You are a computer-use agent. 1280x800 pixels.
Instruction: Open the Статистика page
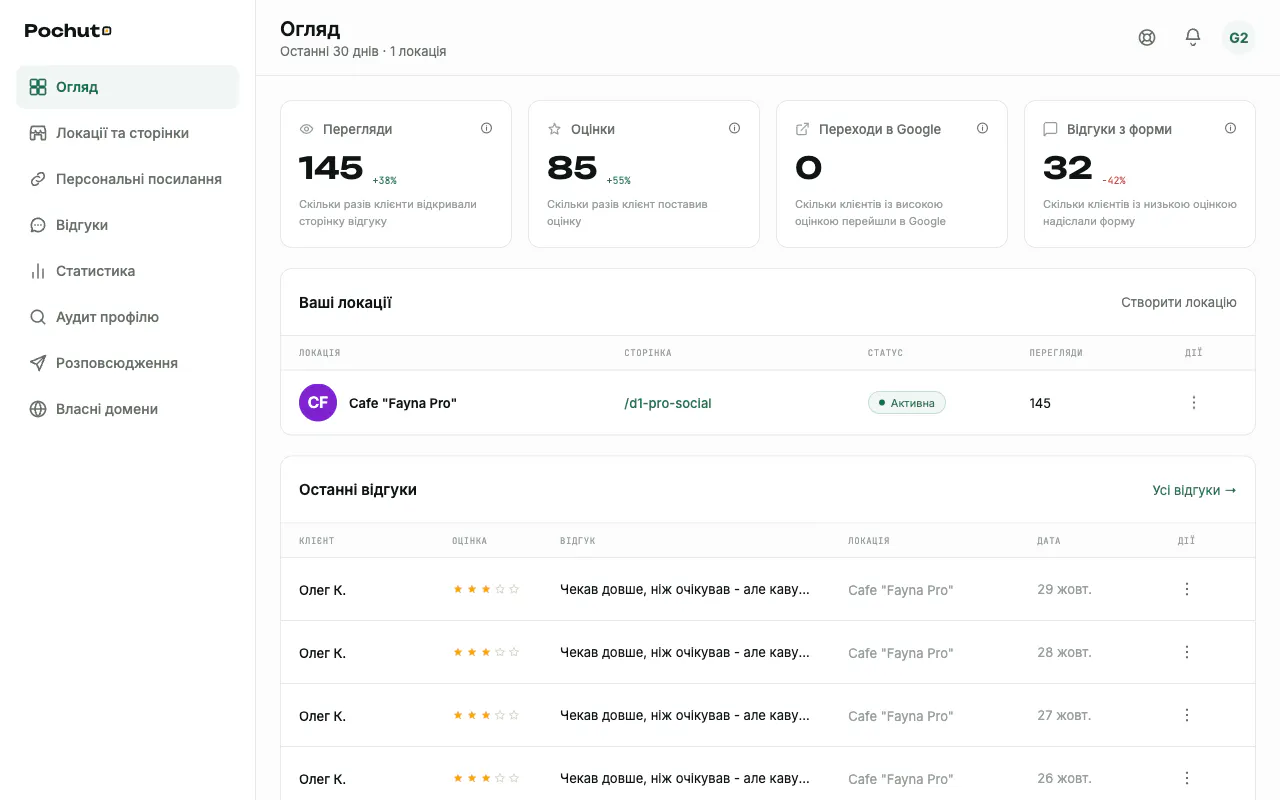click(128, 271)
